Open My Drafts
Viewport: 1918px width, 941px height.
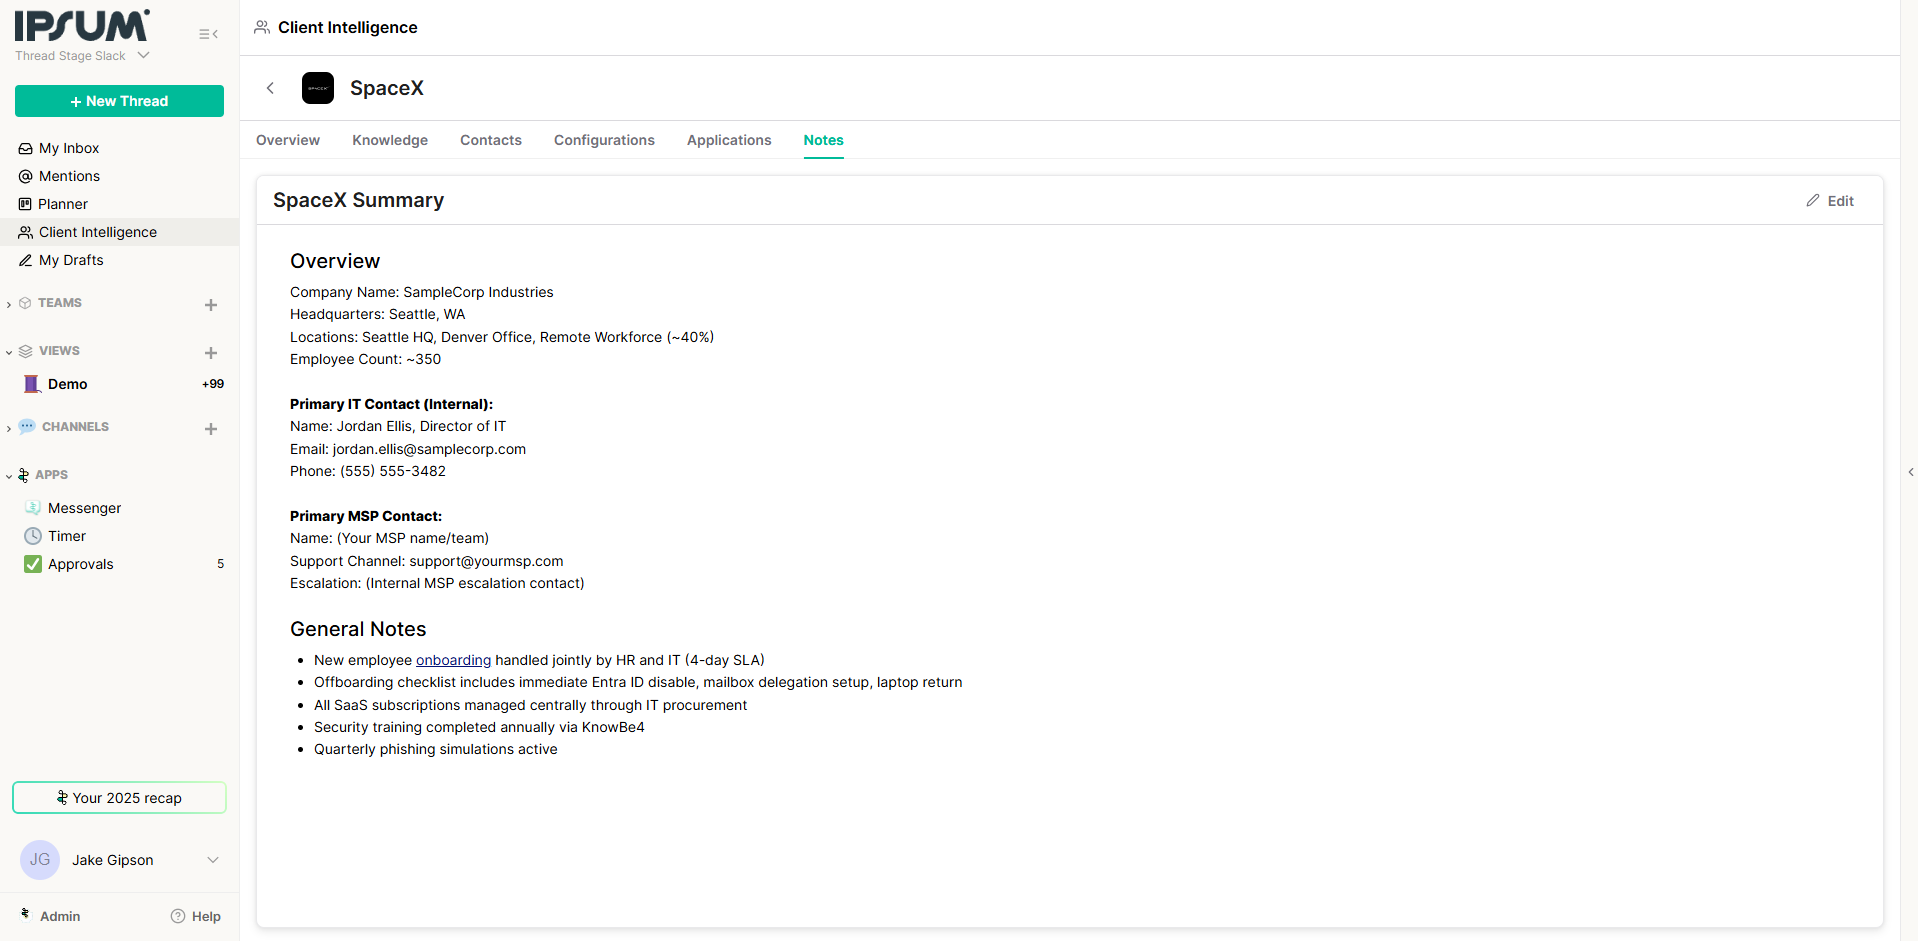click(71, 260)
